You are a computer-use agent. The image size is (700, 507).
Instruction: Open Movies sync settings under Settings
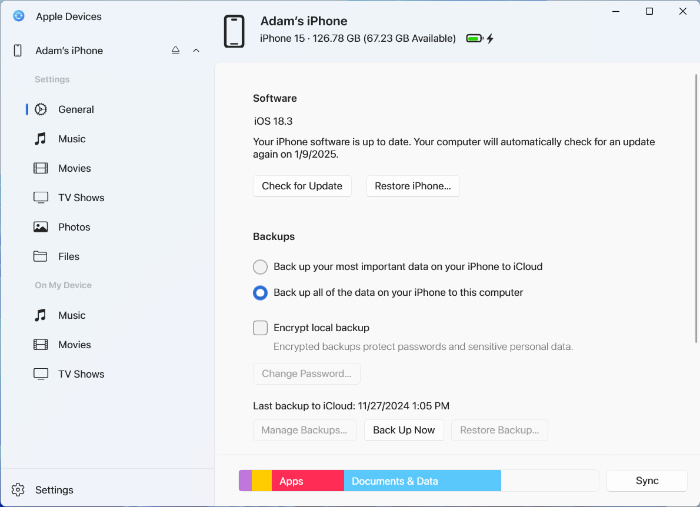point(75,168)
